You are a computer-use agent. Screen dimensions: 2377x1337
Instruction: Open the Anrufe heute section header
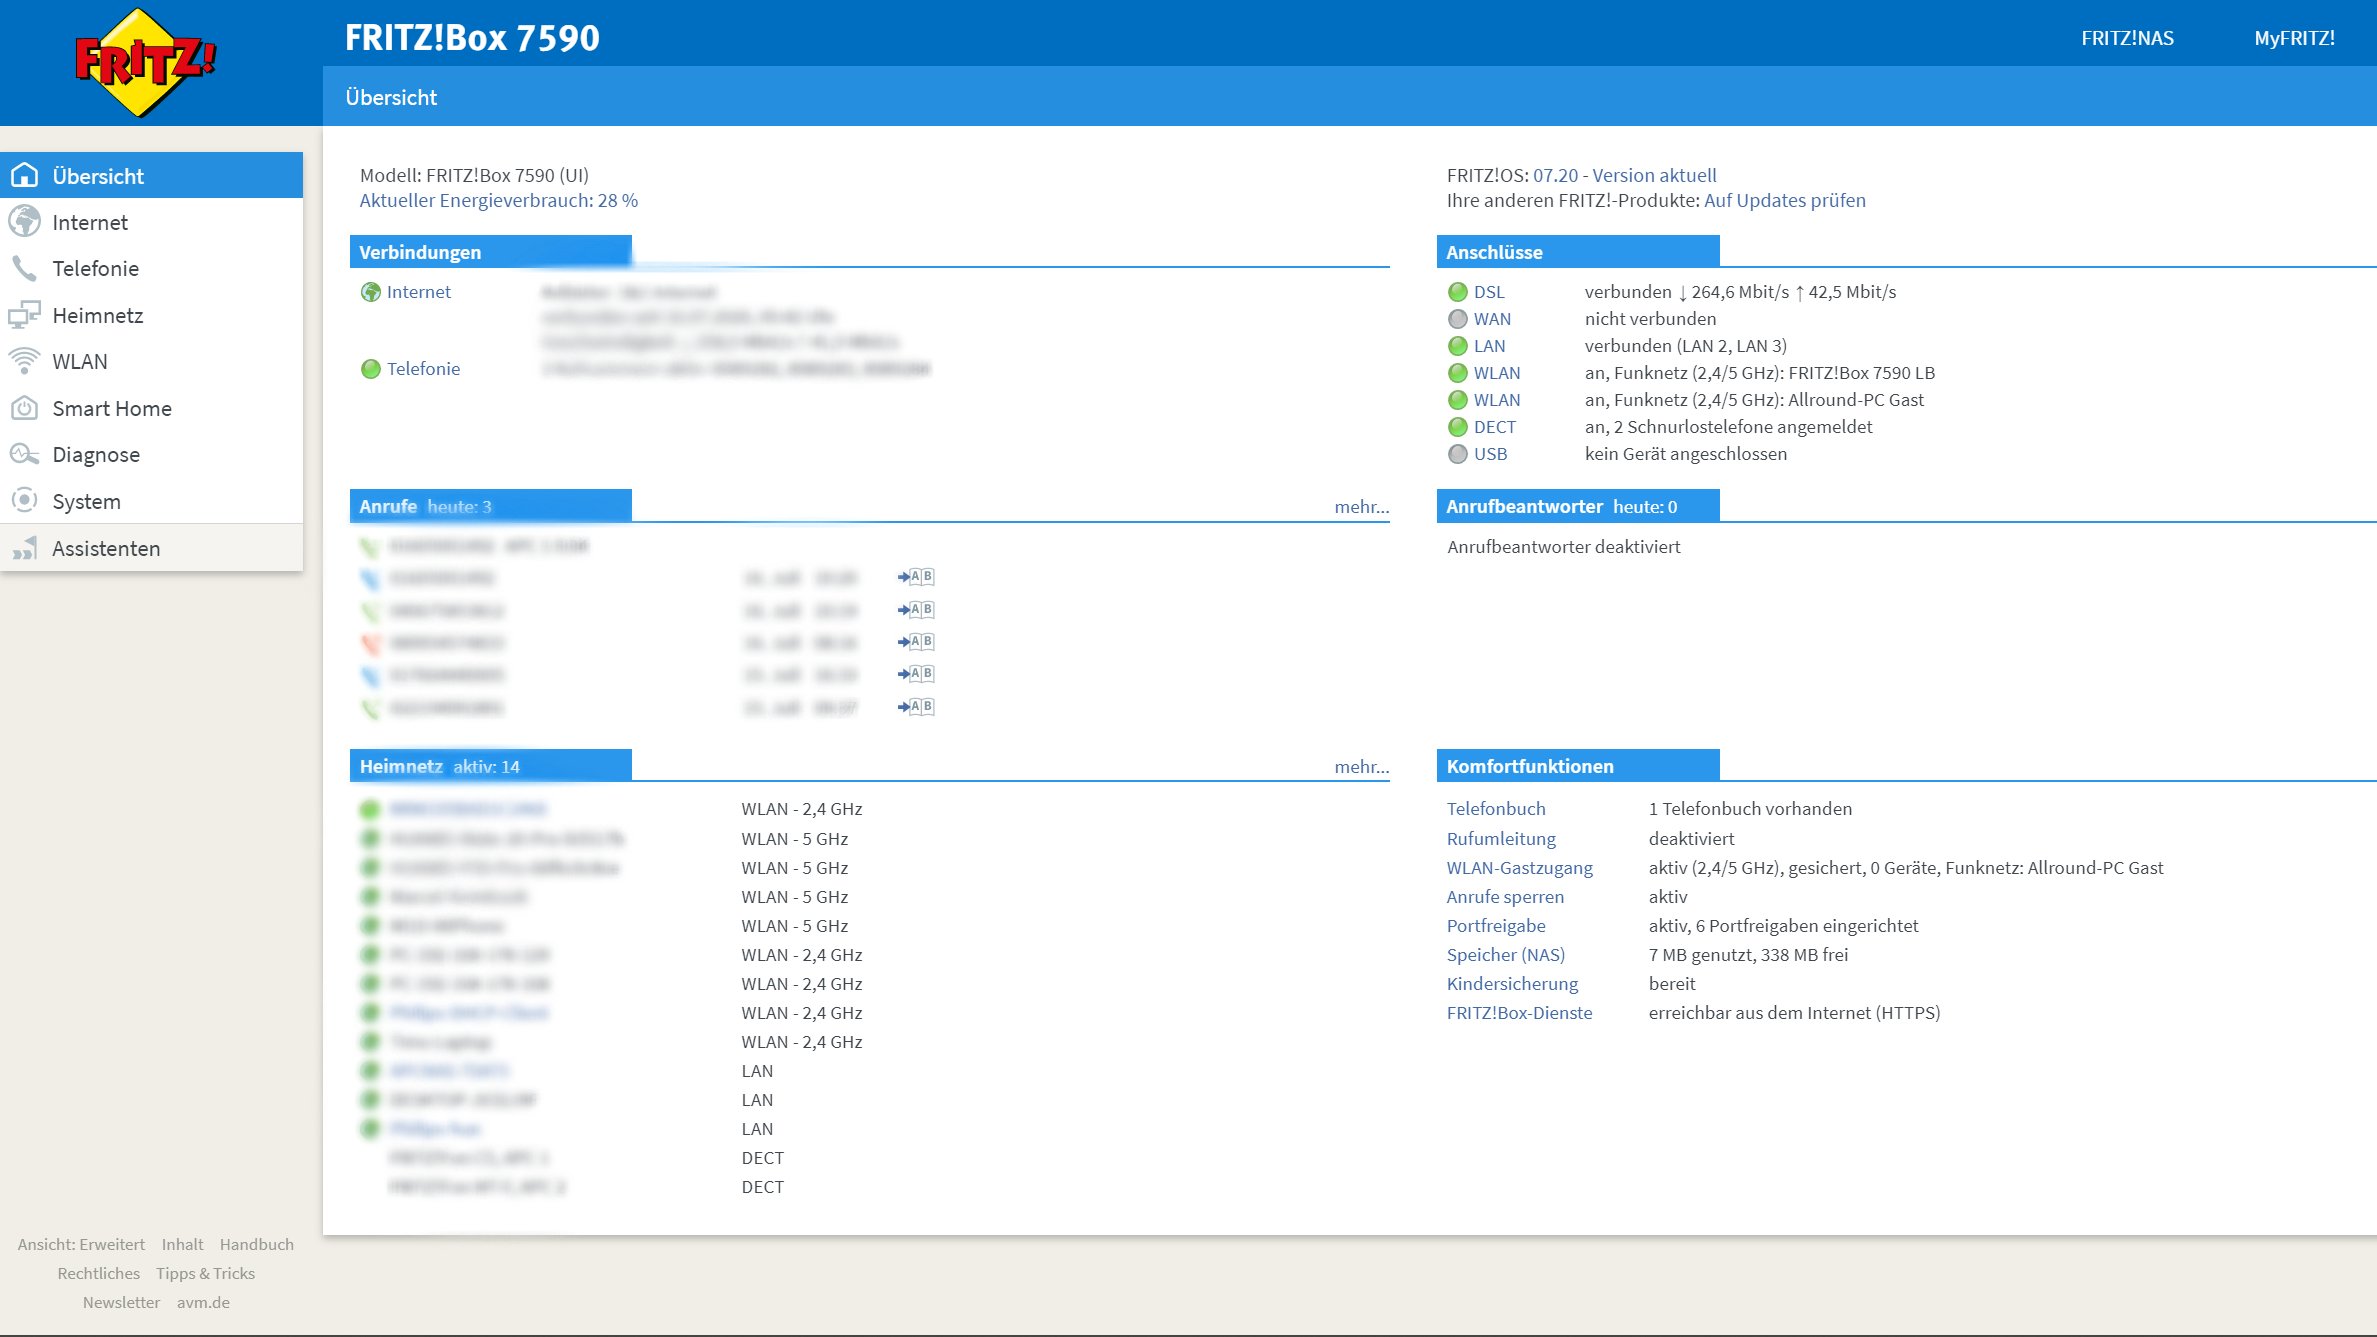tap(490, 506)
